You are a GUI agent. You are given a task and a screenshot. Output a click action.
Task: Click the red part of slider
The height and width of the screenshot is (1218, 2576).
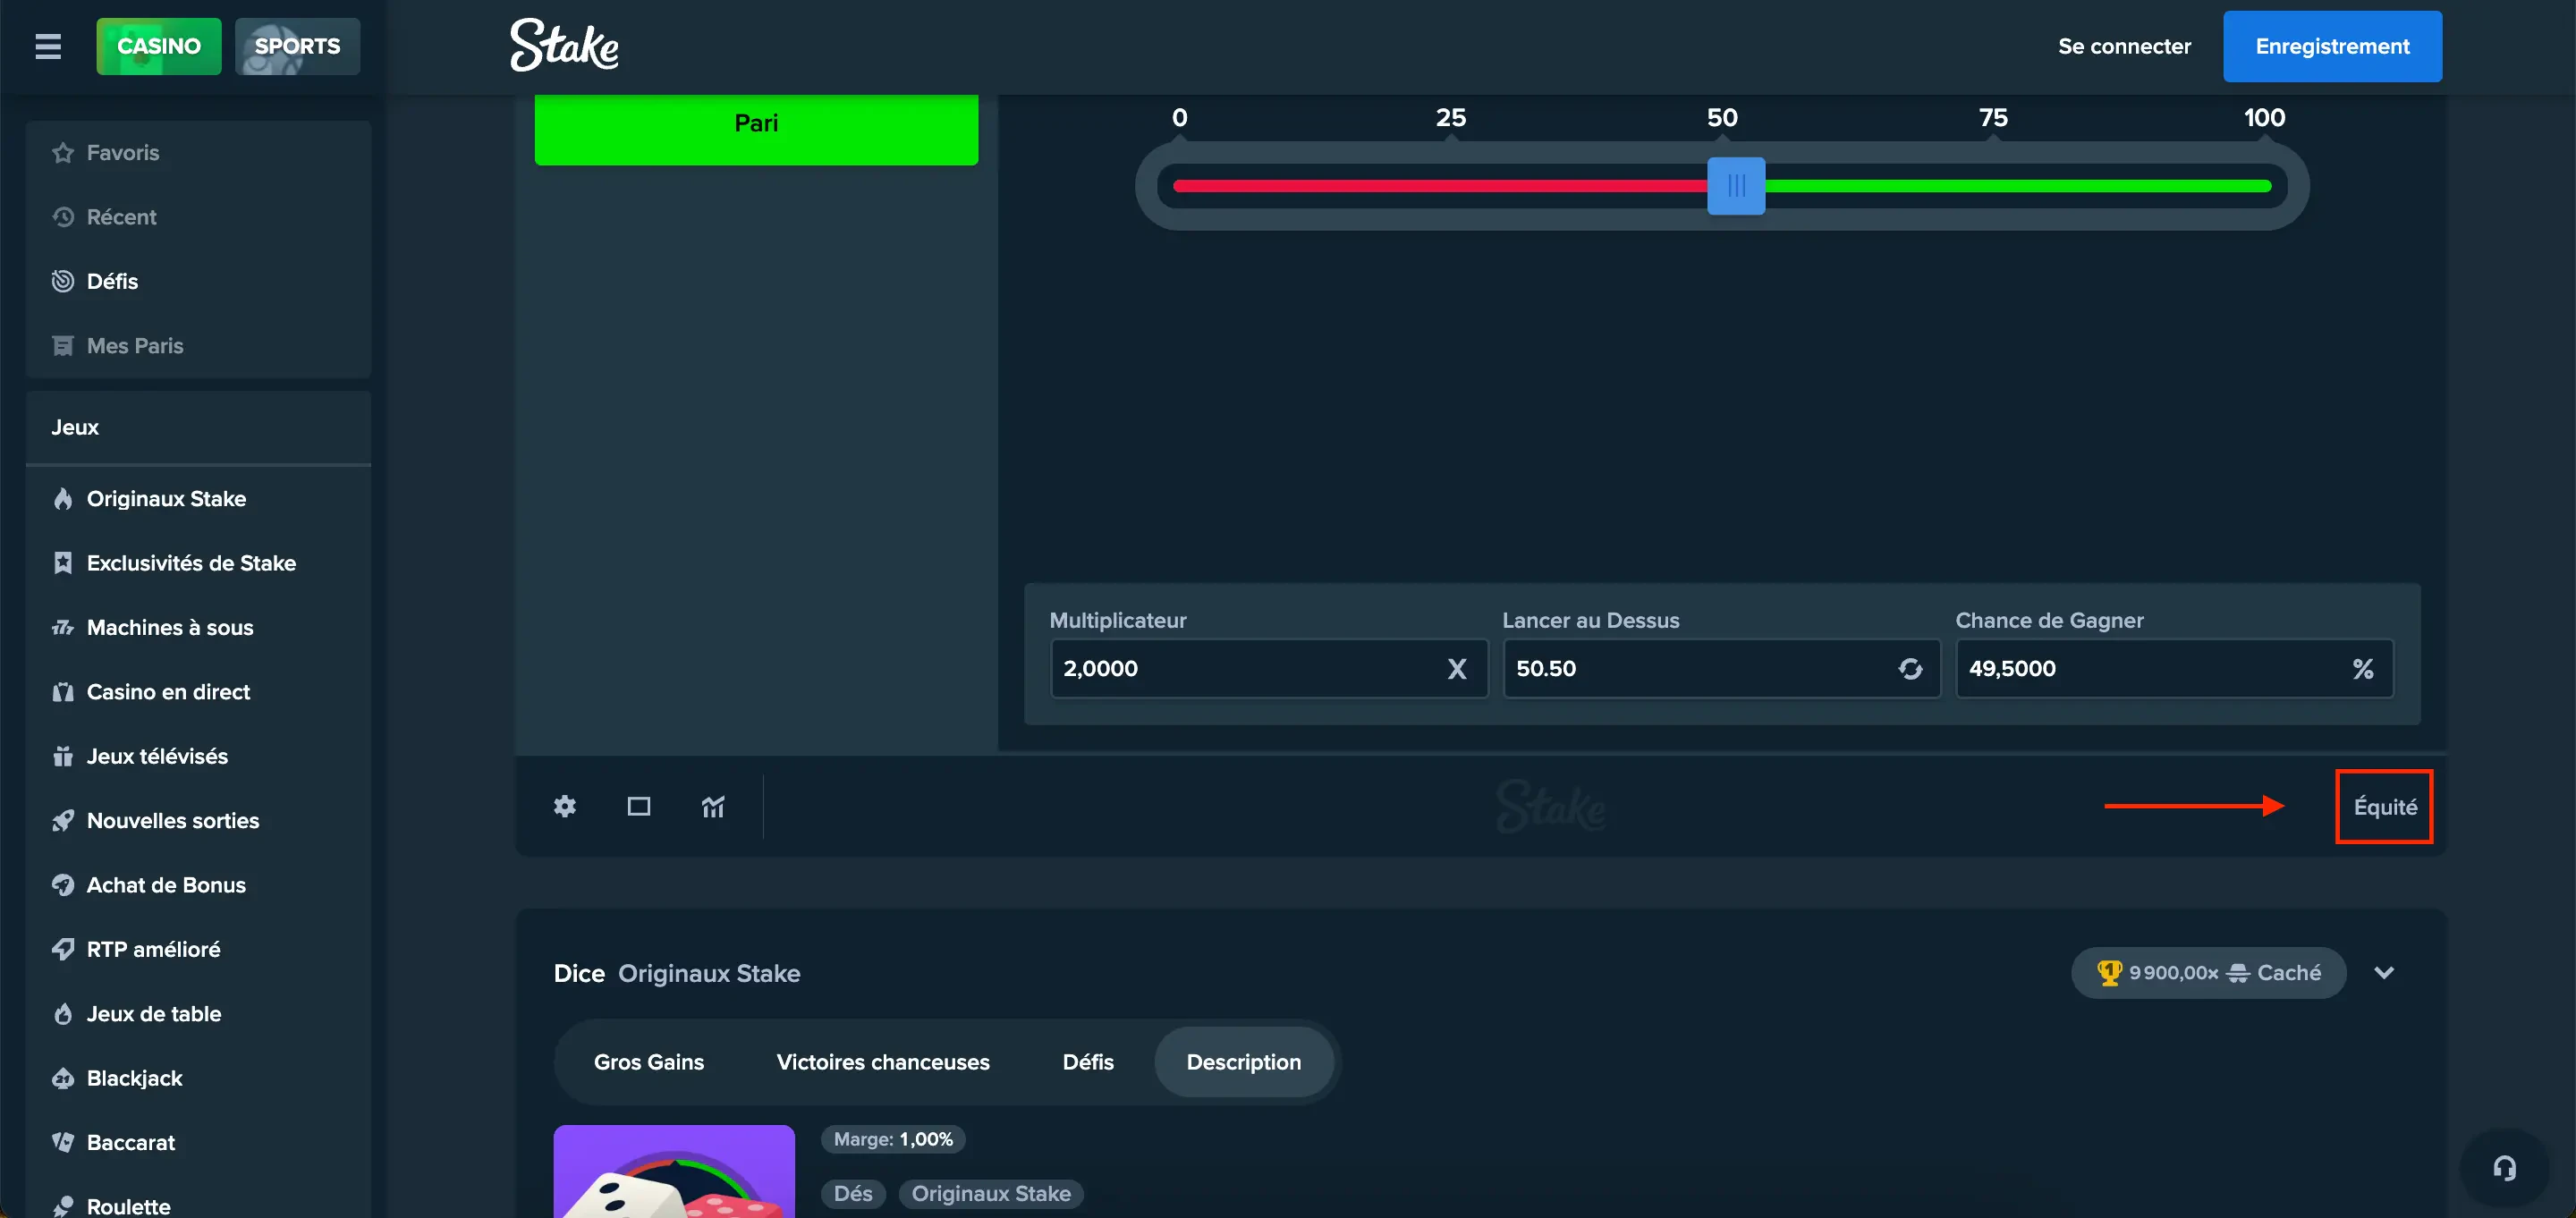point(1440,186)
